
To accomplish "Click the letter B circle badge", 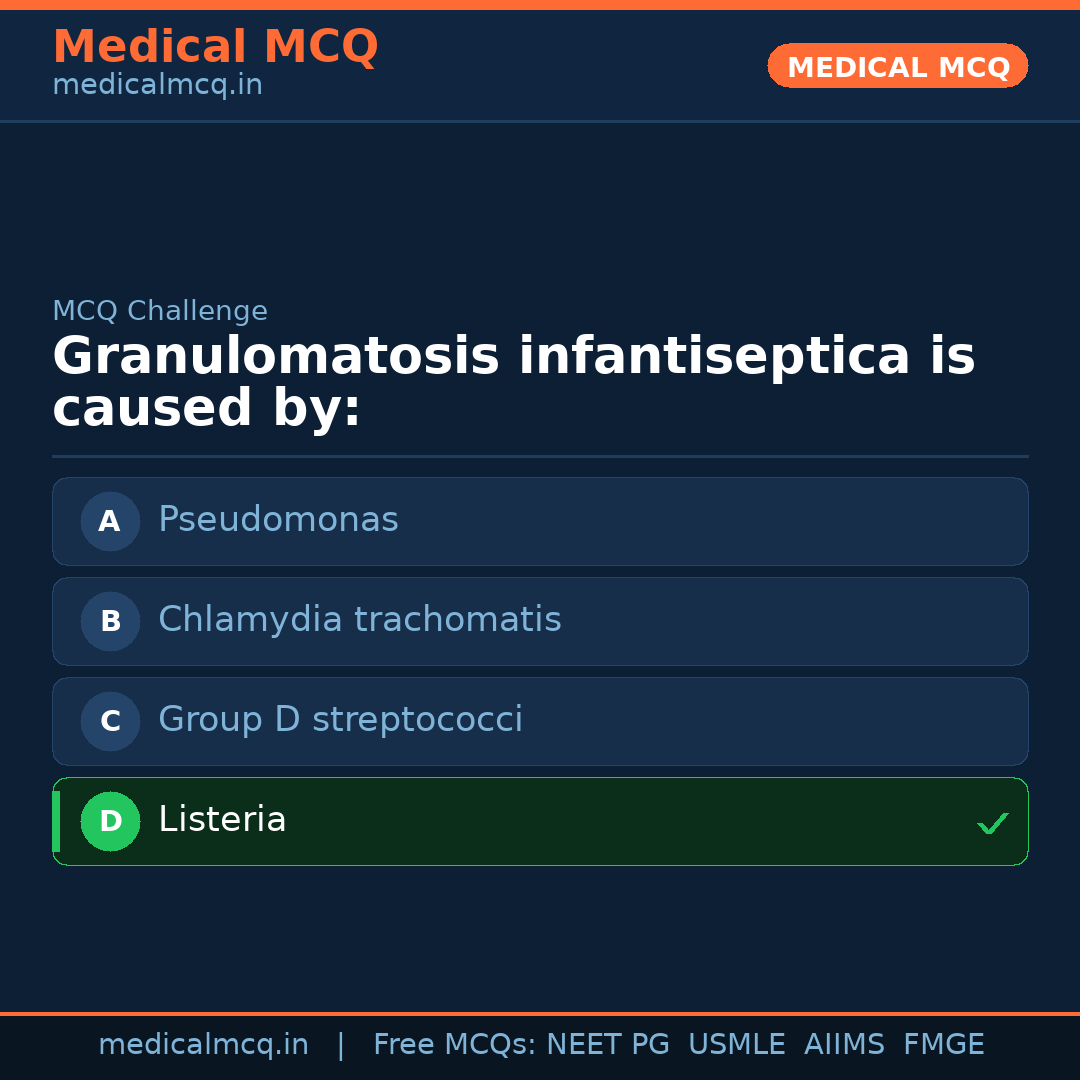I will click(x=110, y=621).
